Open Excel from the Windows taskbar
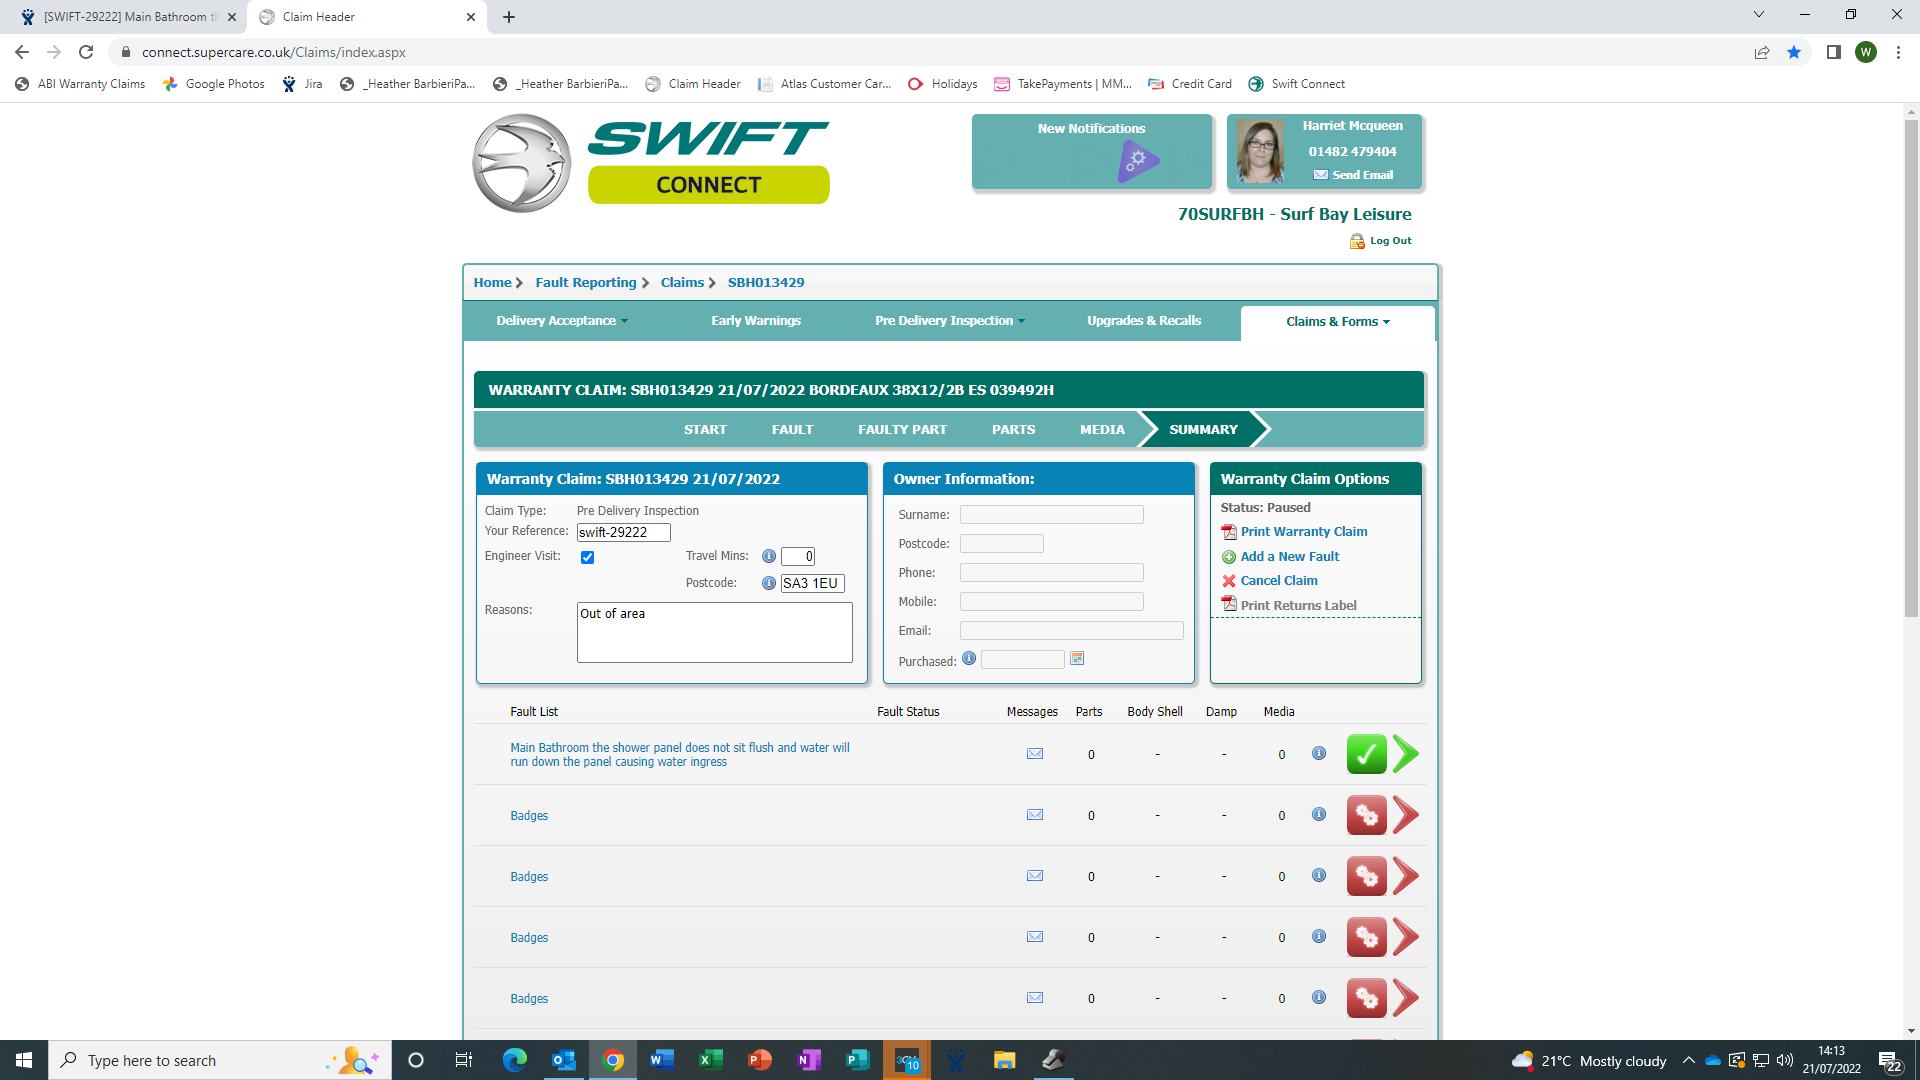The height and width of the screenshot is (1080, 1920). tap(710, 1060)
